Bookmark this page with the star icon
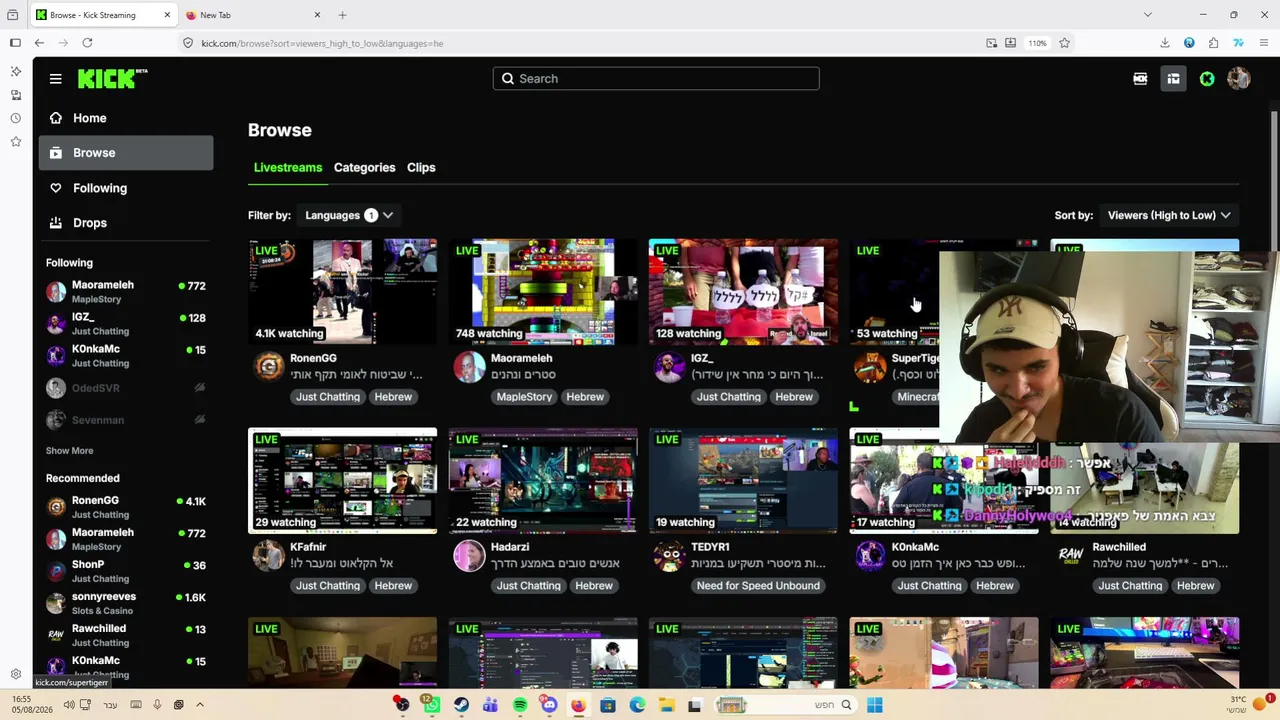This screenshot has height=720, width=1280. (1064, 43)
